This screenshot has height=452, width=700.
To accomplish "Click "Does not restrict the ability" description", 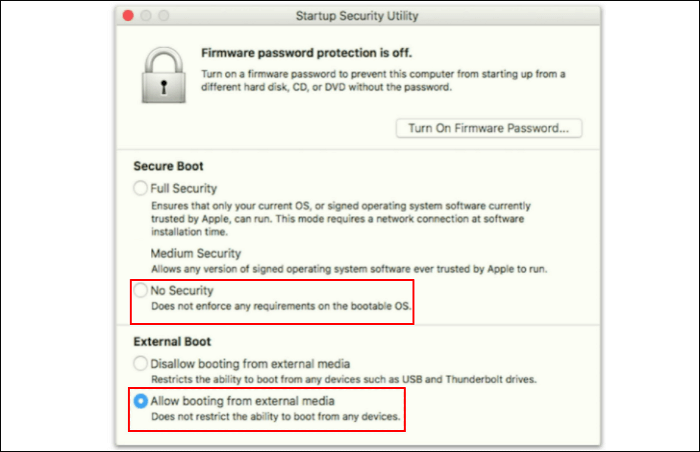I will [x=275, y=415].
